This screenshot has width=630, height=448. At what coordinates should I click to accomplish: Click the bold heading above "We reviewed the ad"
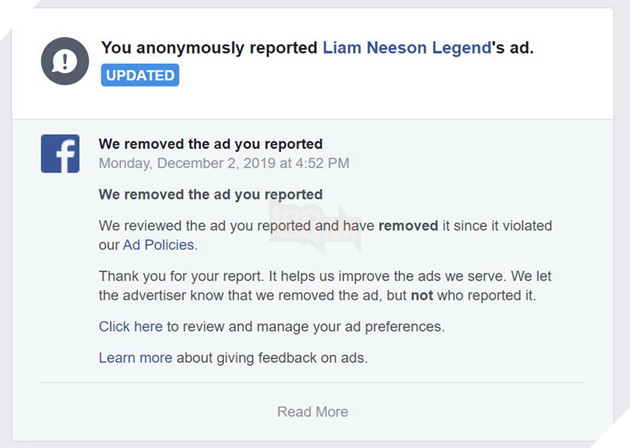pos(210,194)
